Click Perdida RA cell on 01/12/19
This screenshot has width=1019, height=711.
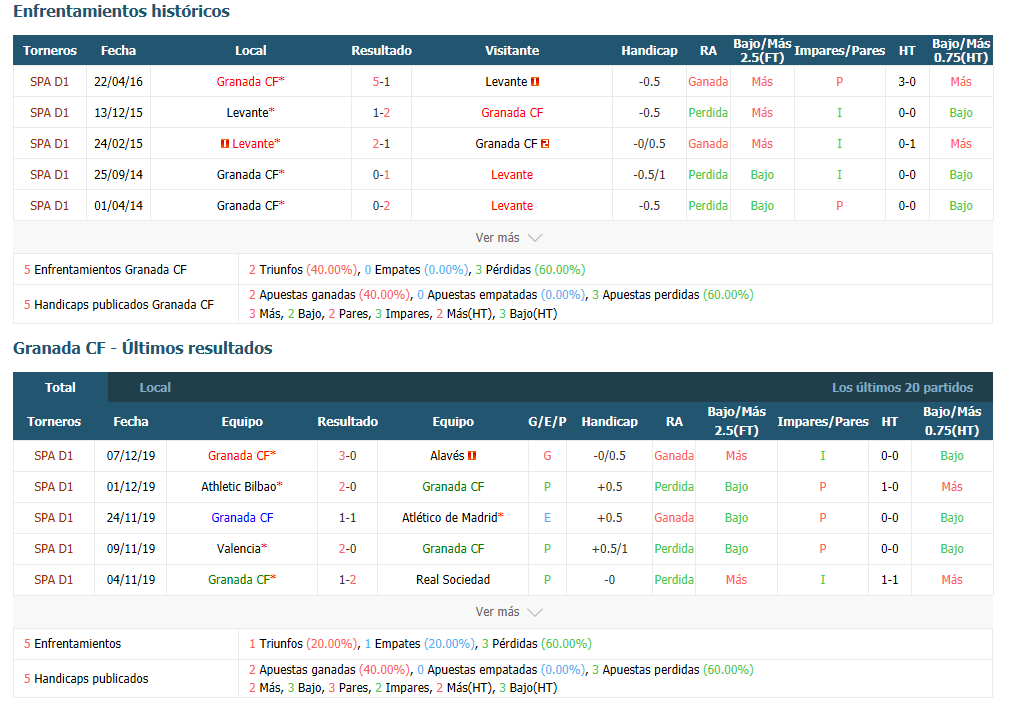(x=674, y=487)
